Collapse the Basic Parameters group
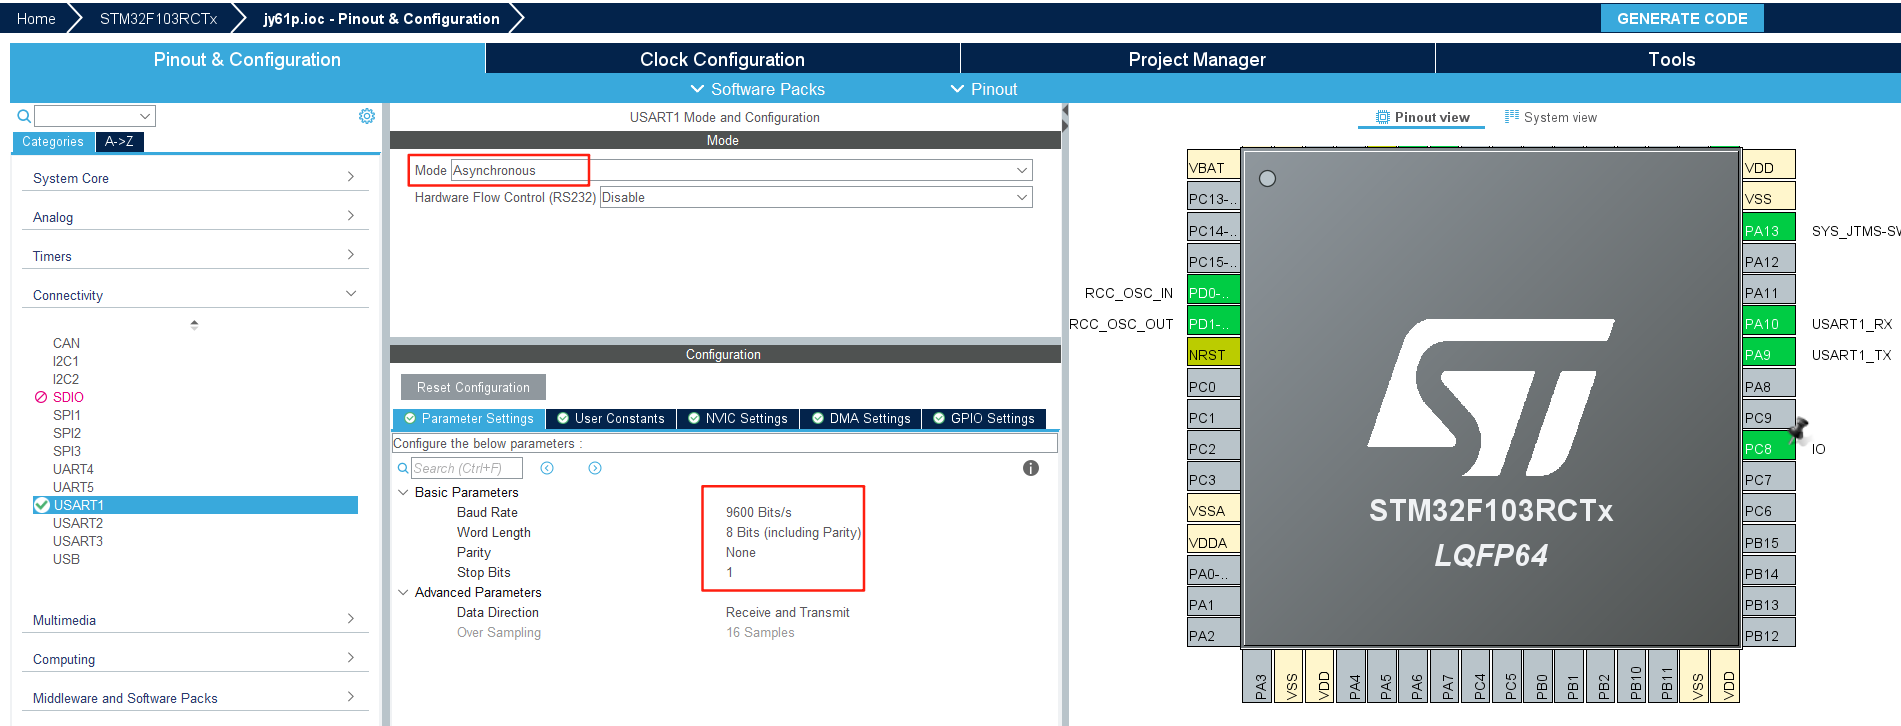 click(403, 492)
